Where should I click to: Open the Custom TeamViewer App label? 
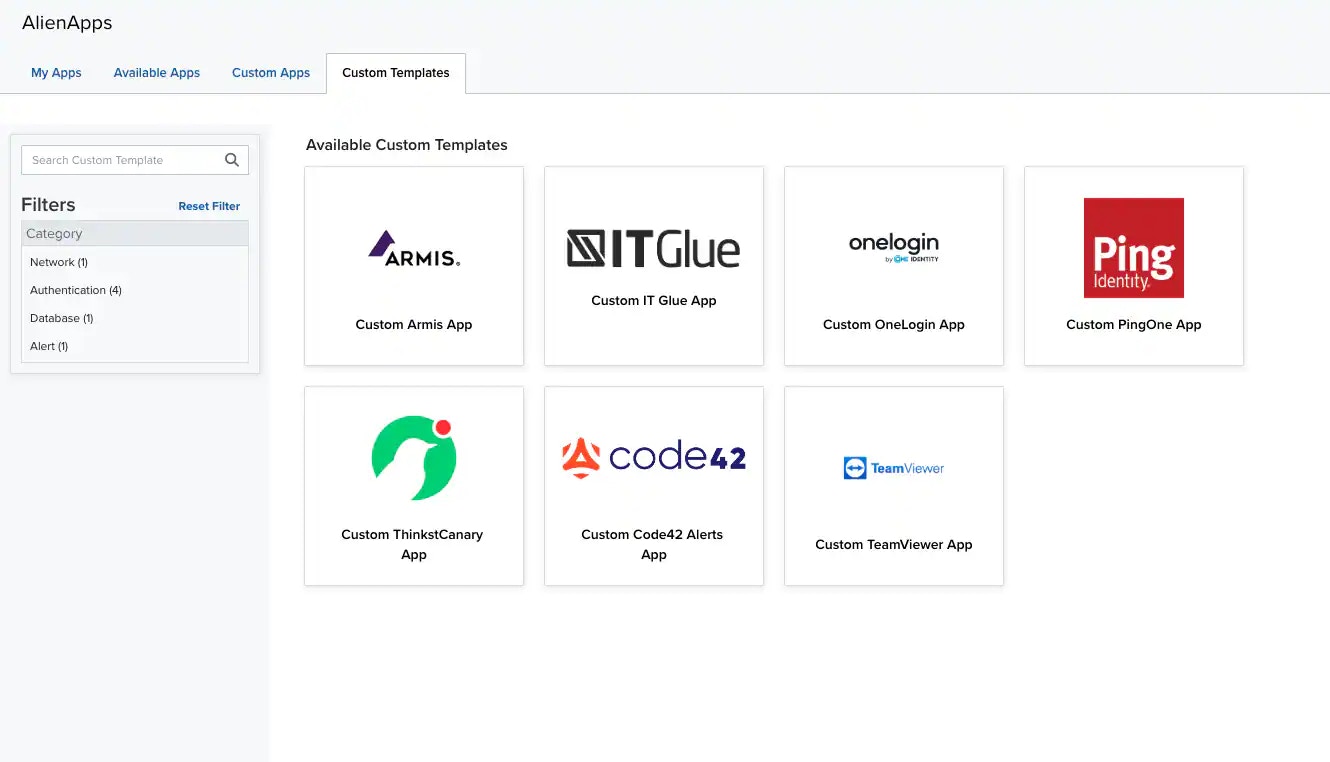click(x=894, y=545)
